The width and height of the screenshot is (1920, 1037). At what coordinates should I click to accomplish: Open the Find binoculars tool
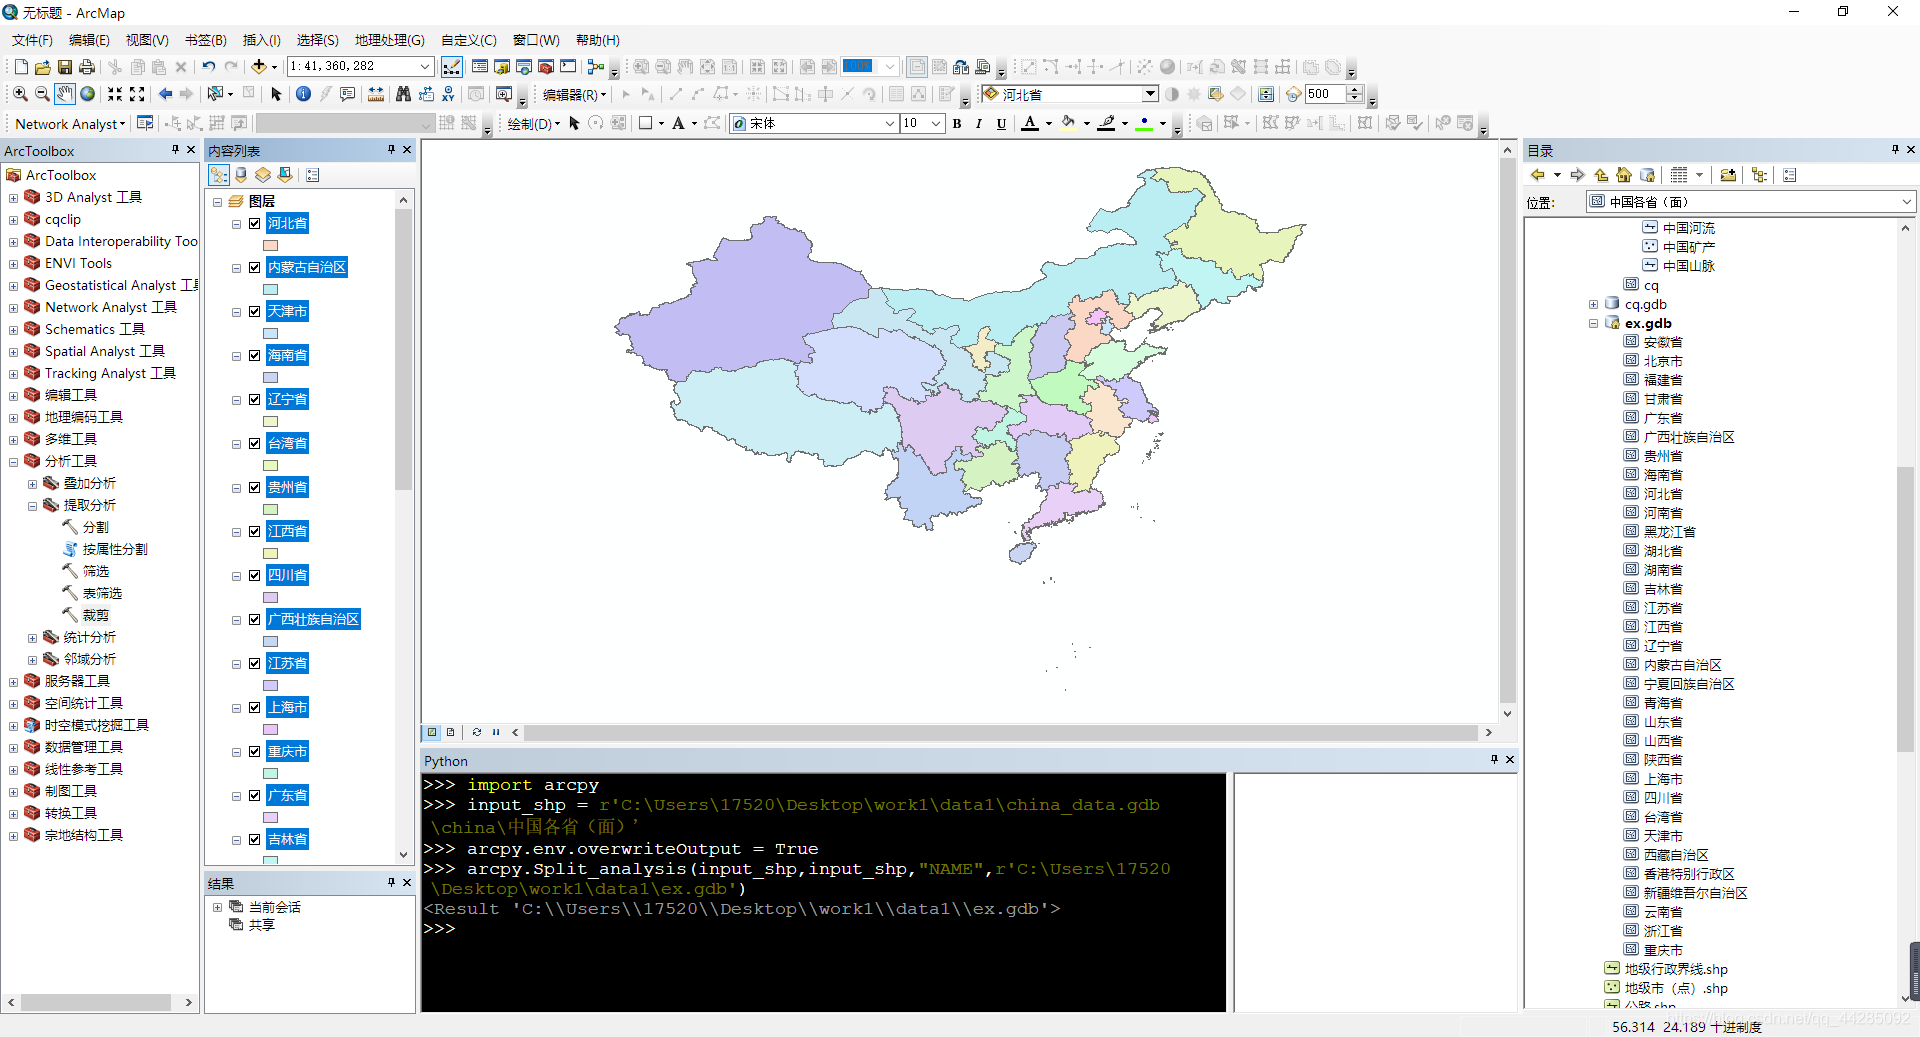(x=403, y=94)
